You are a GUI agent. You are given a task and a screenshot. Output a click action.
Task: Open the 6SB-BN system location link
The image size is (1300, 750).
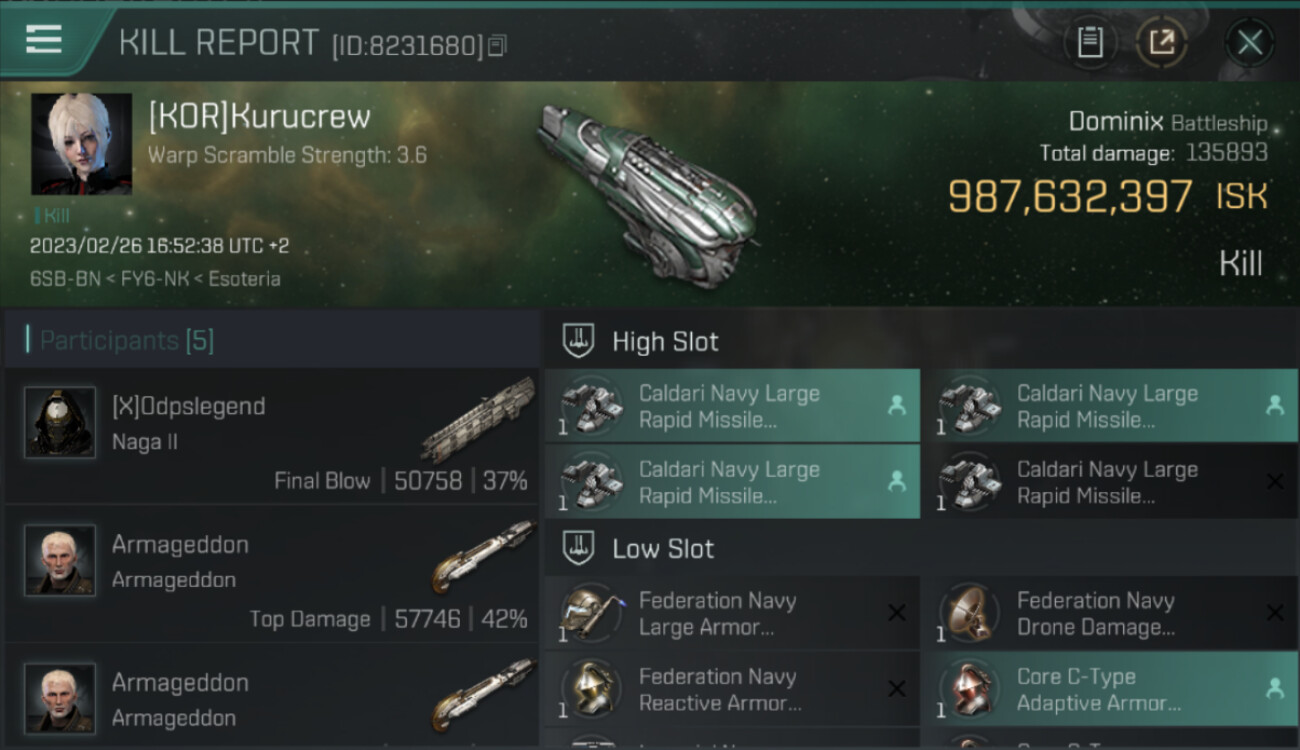[65, 279]
